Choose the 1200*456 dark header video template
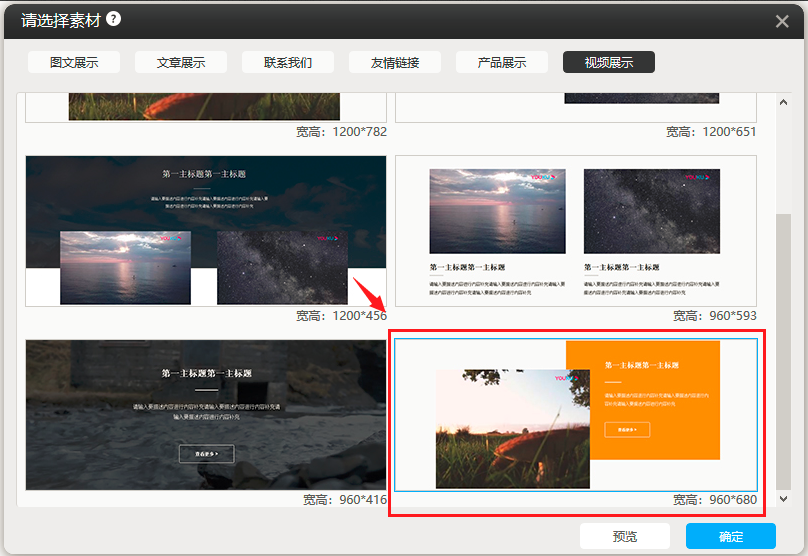The width and height of the screenshot is (808, 556). pyautogui.click(x=205, y=230)
